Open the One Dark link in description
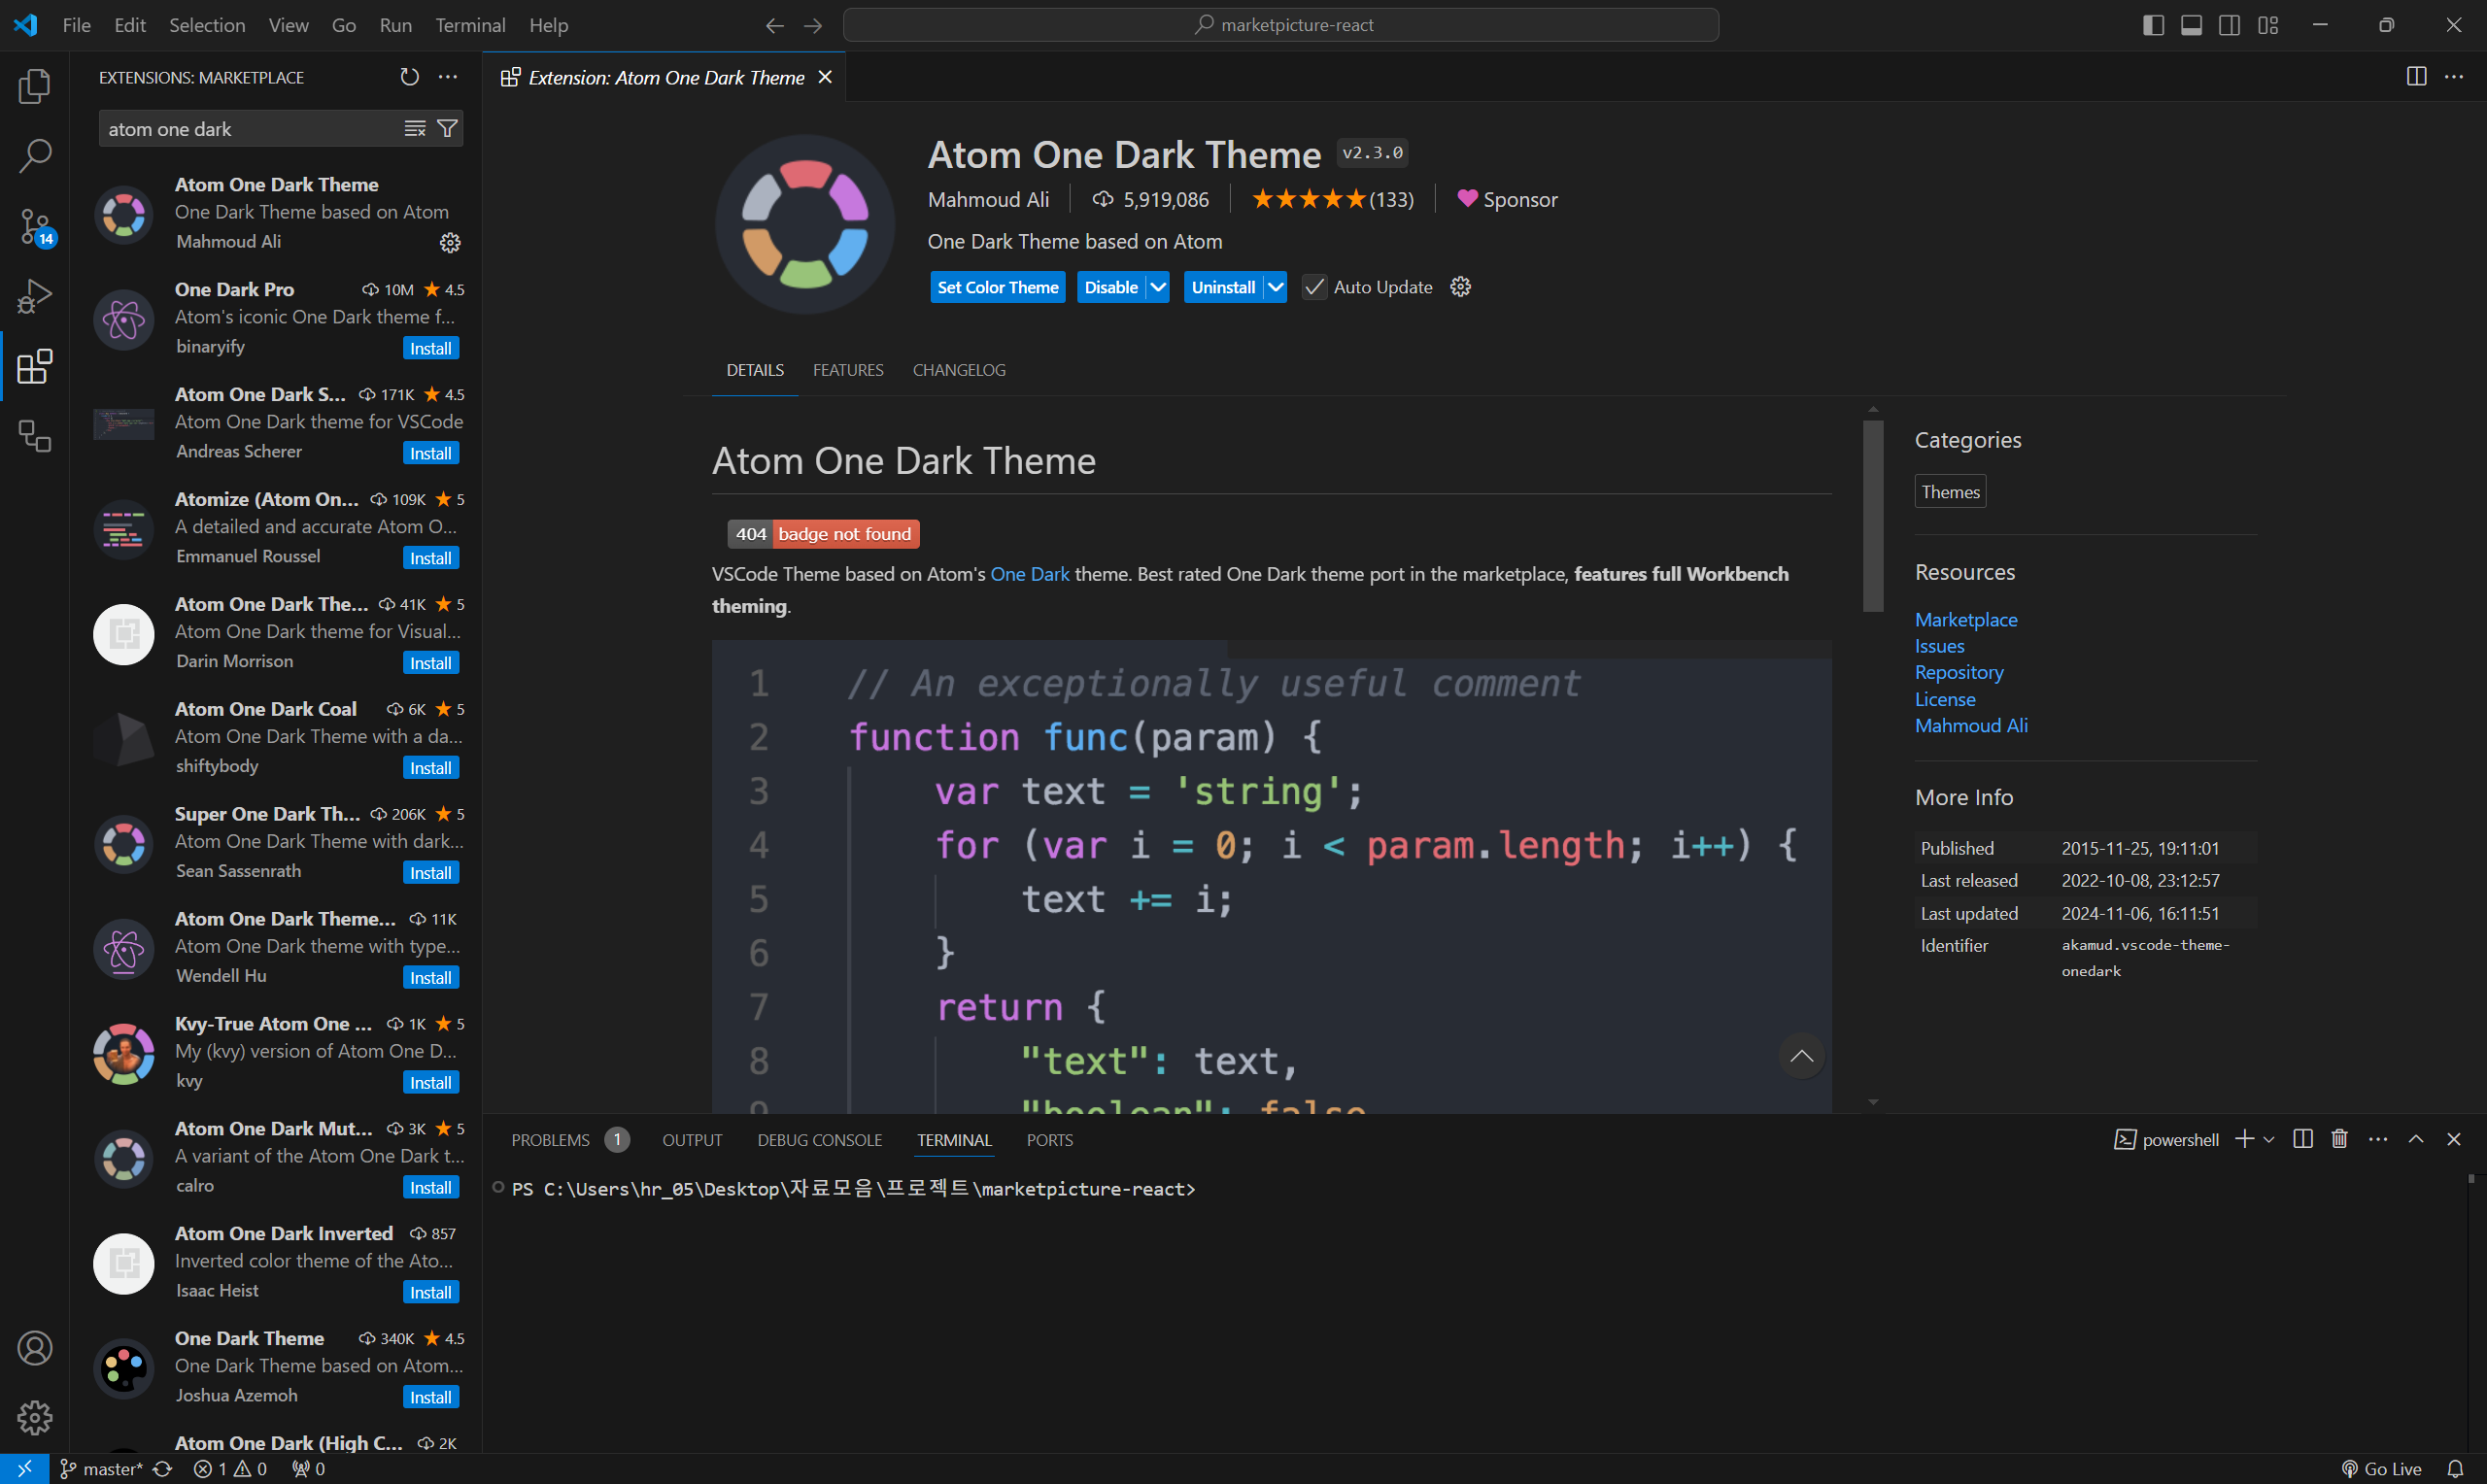The height and width of the screenshot is (1484, 2487). click(1029, 574)
